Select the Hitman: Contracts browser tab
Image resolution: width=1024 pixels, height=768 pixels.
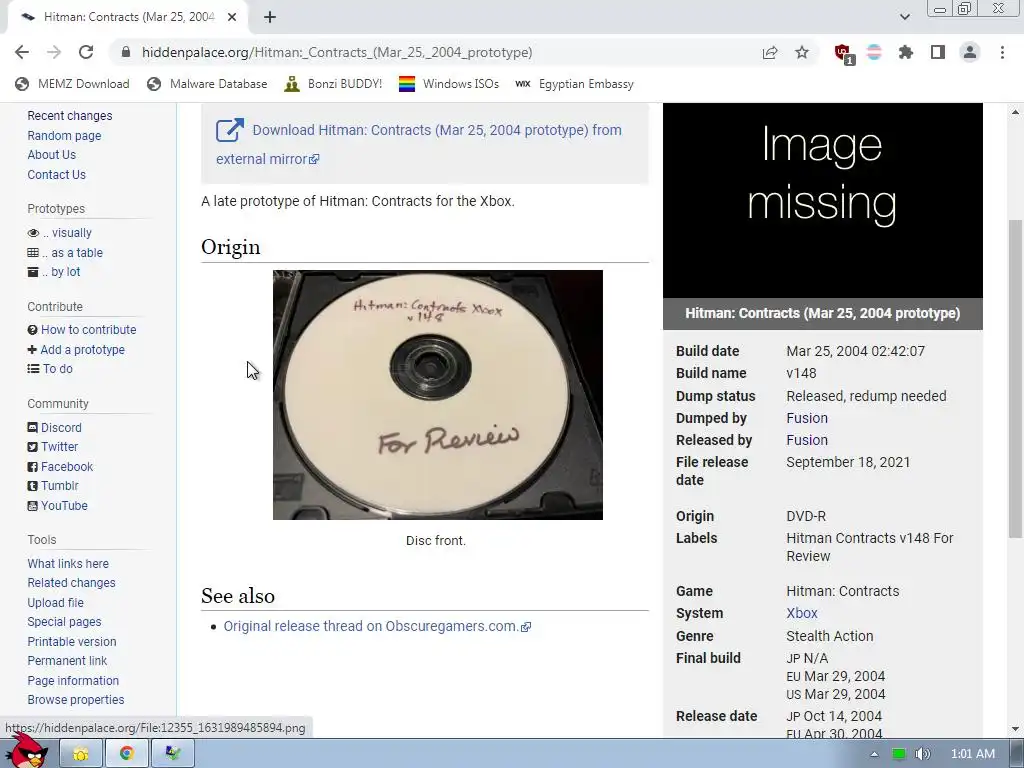128,17
